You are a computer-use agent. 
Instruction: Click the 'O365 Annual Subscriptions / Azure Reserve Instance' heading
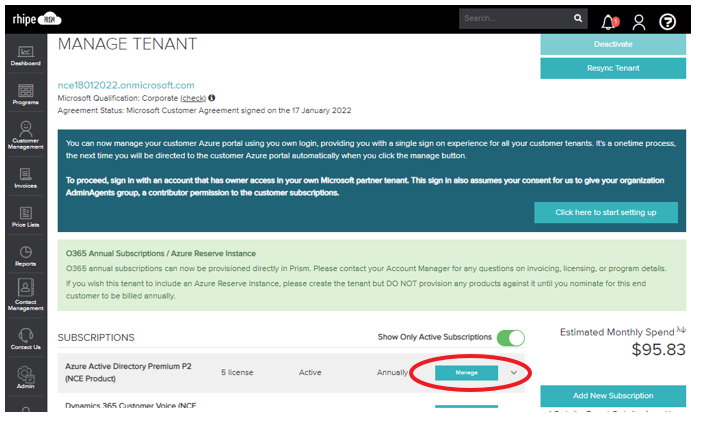(161, 253)
